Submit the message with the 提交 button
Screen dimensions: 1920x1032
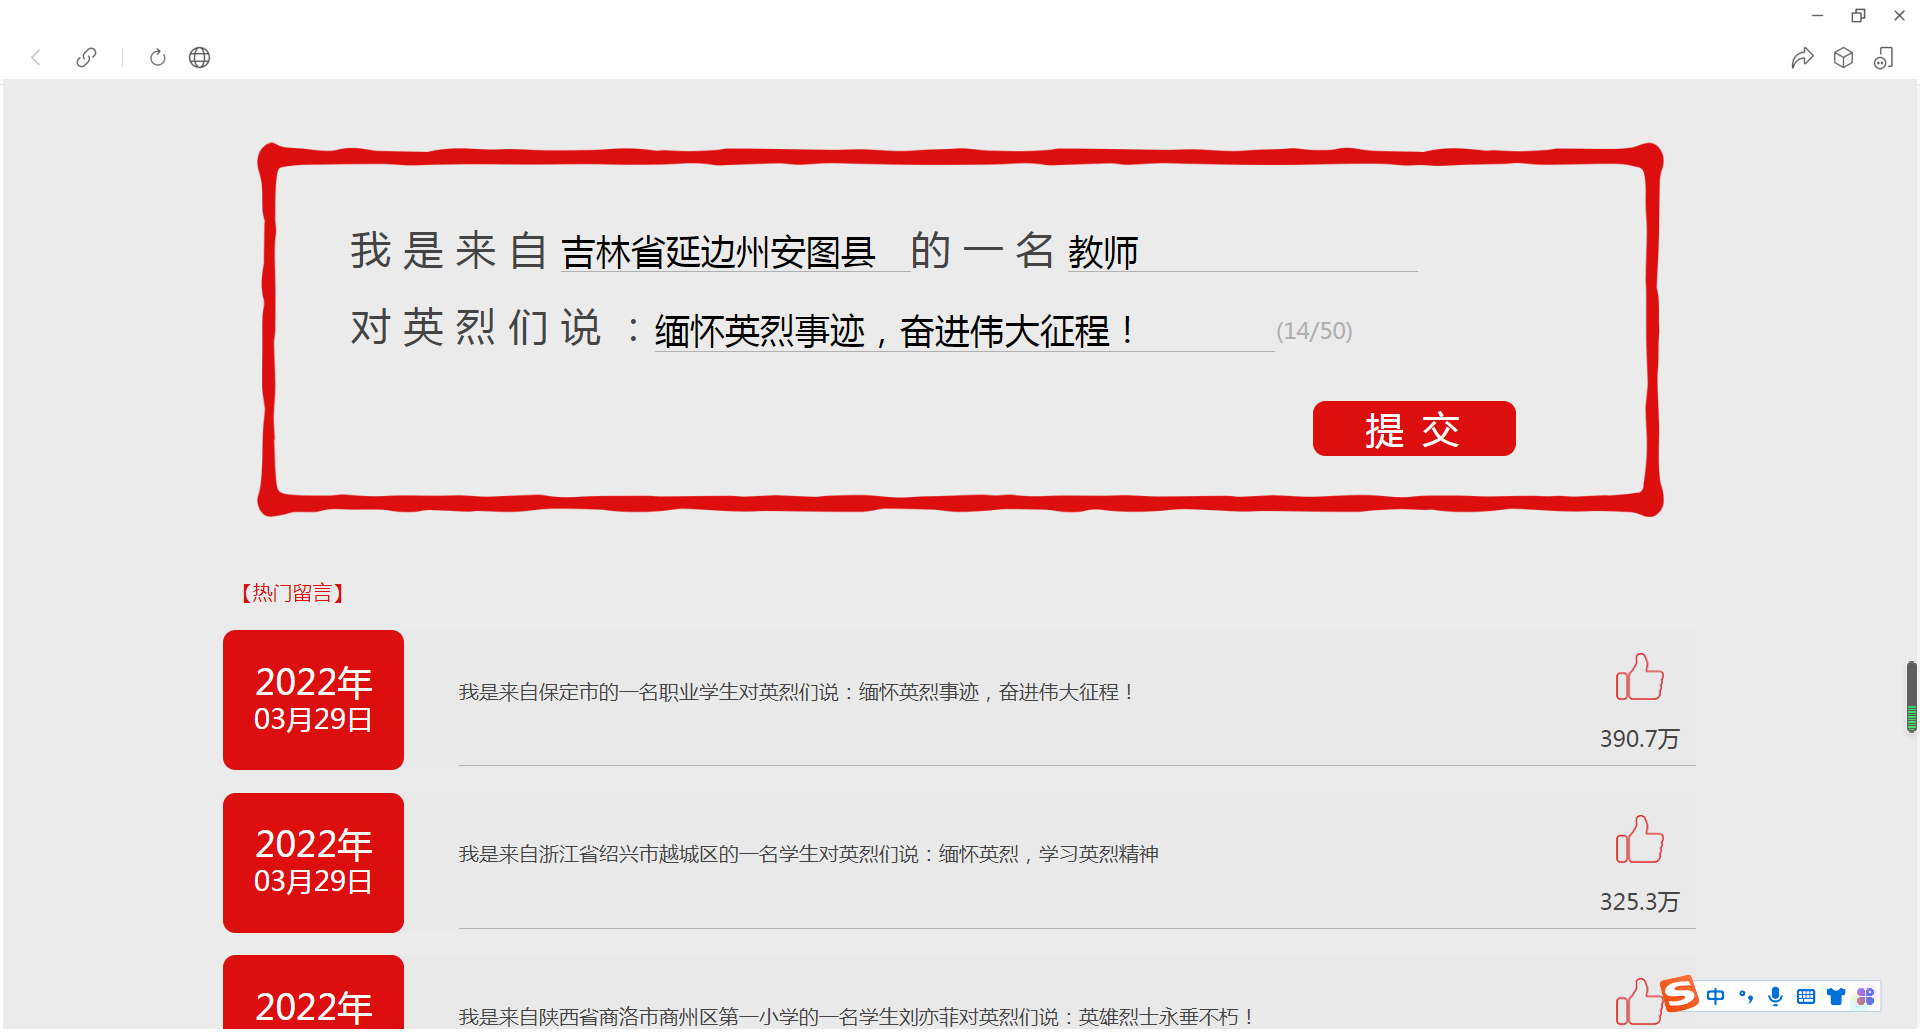click(1413, 429)
